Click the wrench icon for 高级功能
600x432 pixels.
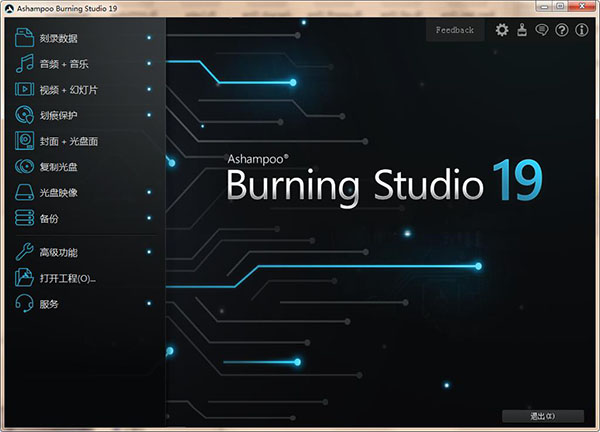(24, 252)
